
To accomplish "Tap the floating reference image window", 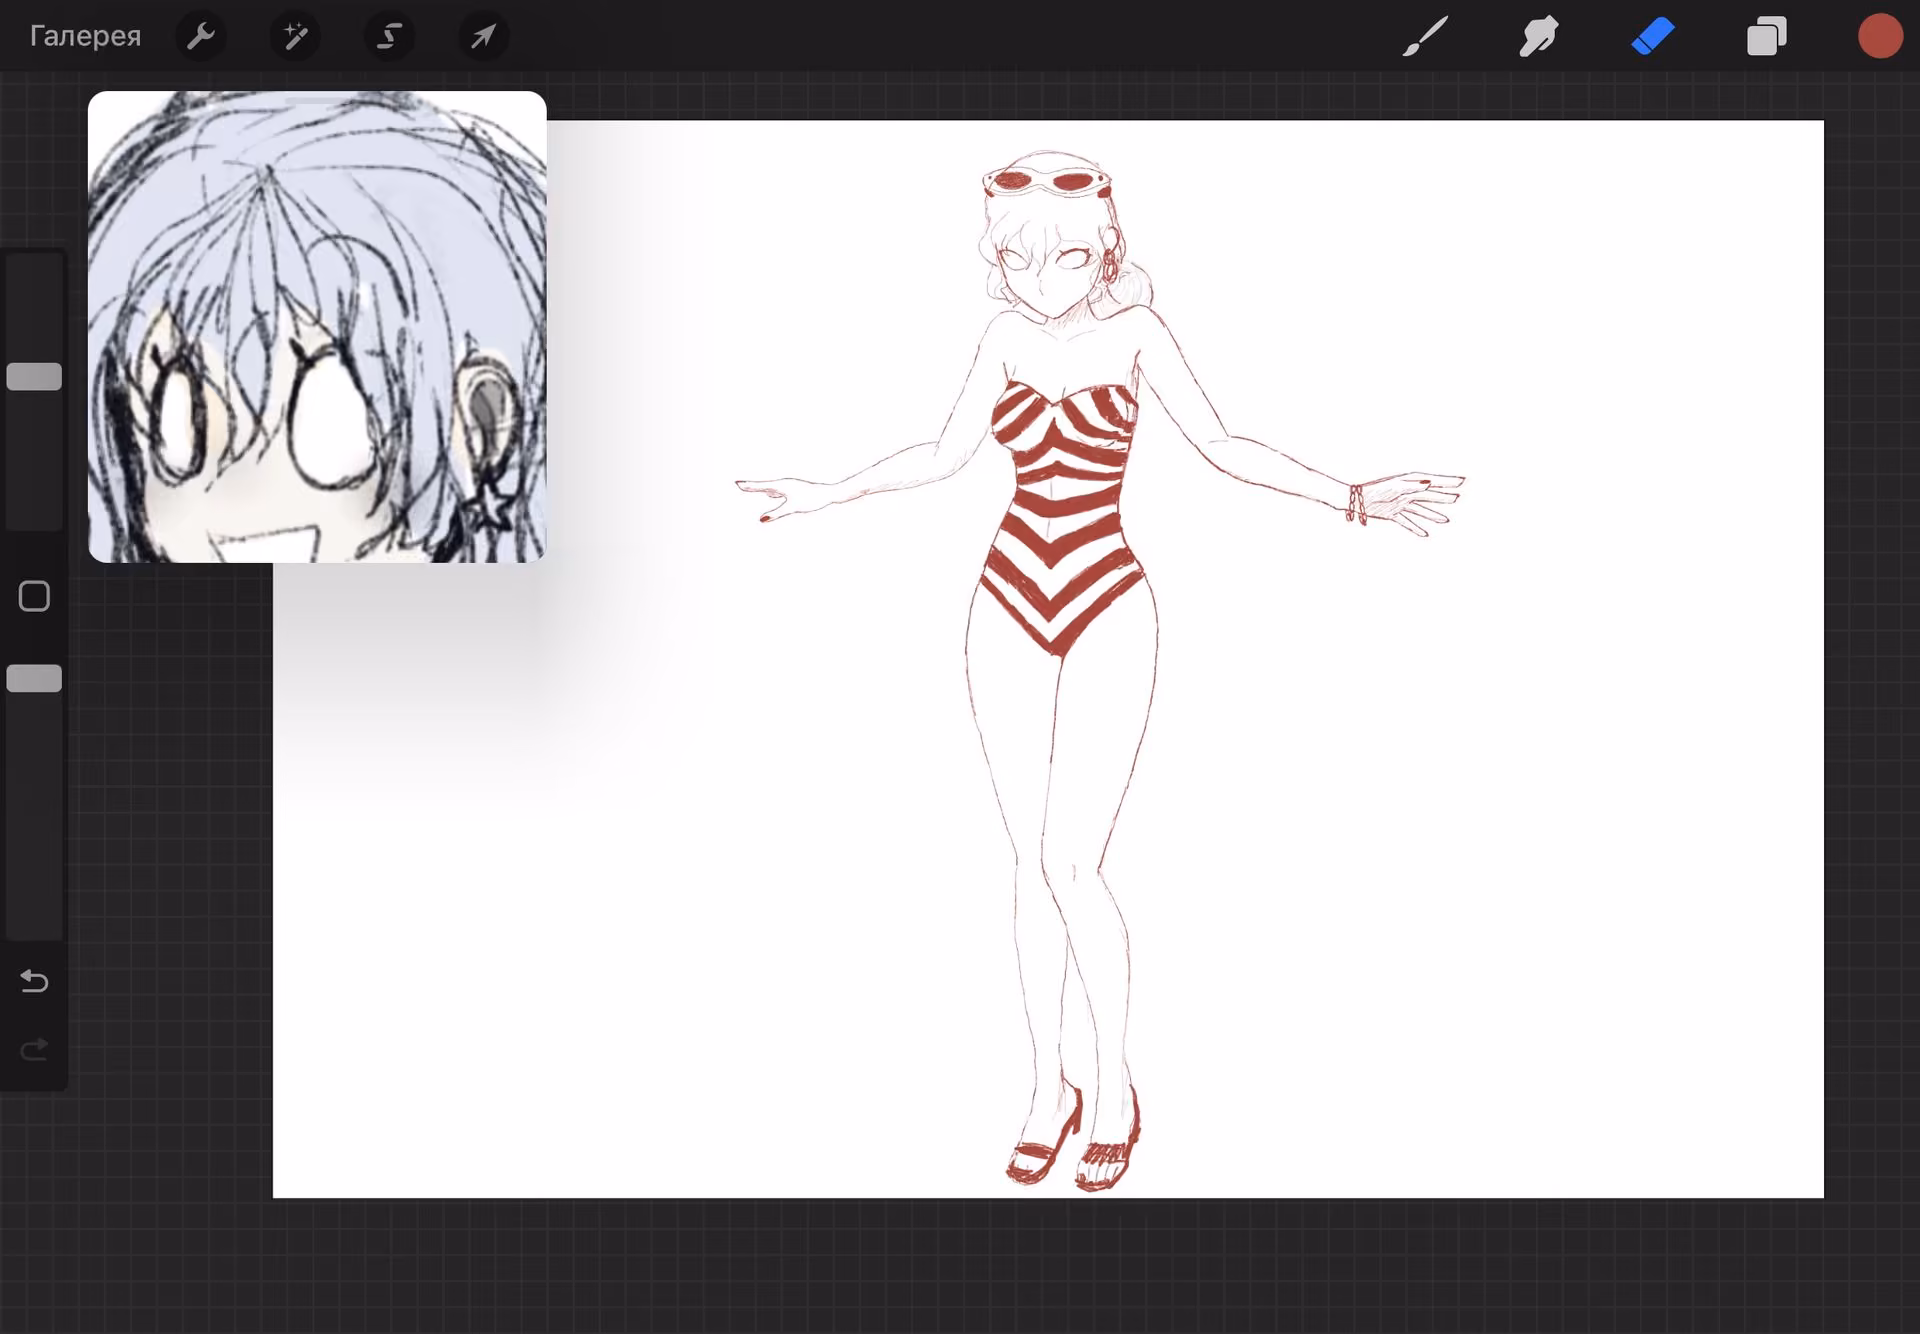I will click(317, 327).
